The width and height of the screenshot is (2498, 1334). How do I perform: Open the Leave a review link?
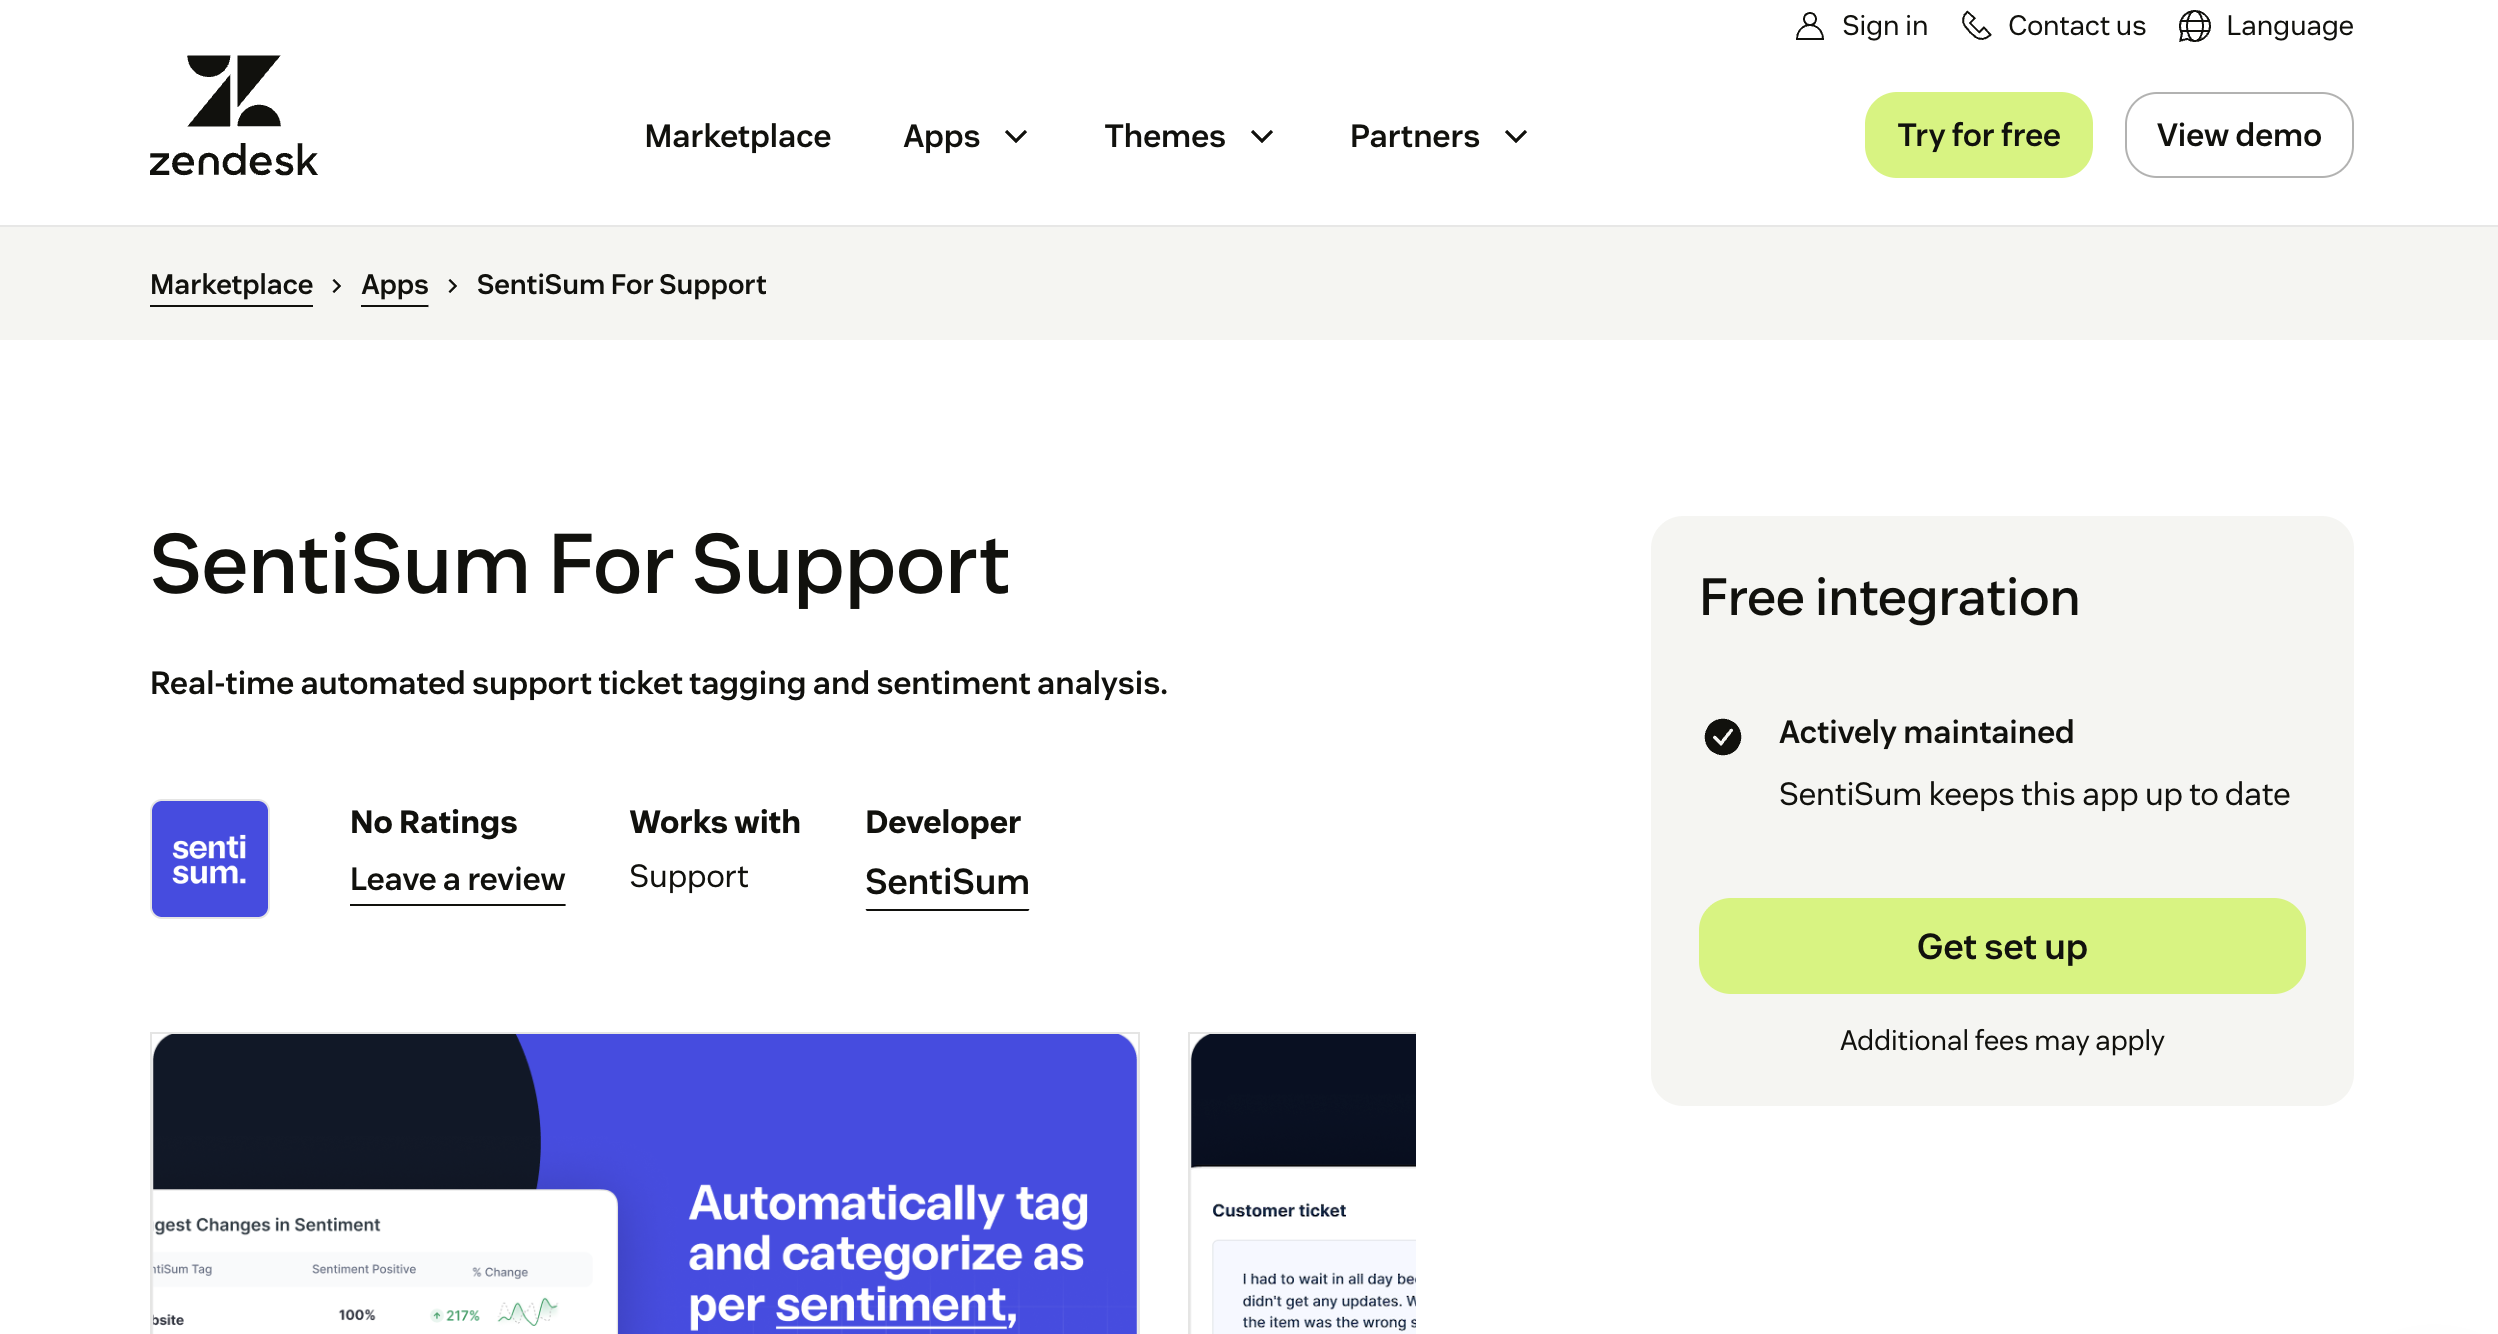[x=457, y=879]
